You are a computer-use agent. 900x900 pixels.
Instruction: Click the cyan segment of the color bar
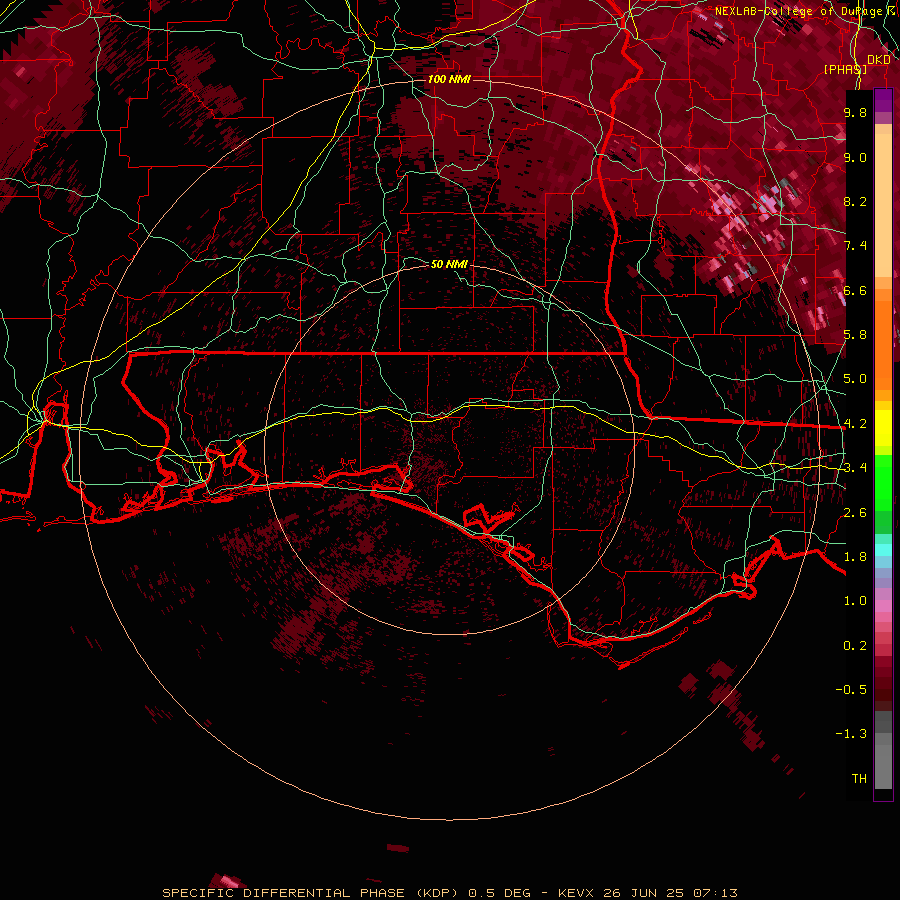(883, 550)
